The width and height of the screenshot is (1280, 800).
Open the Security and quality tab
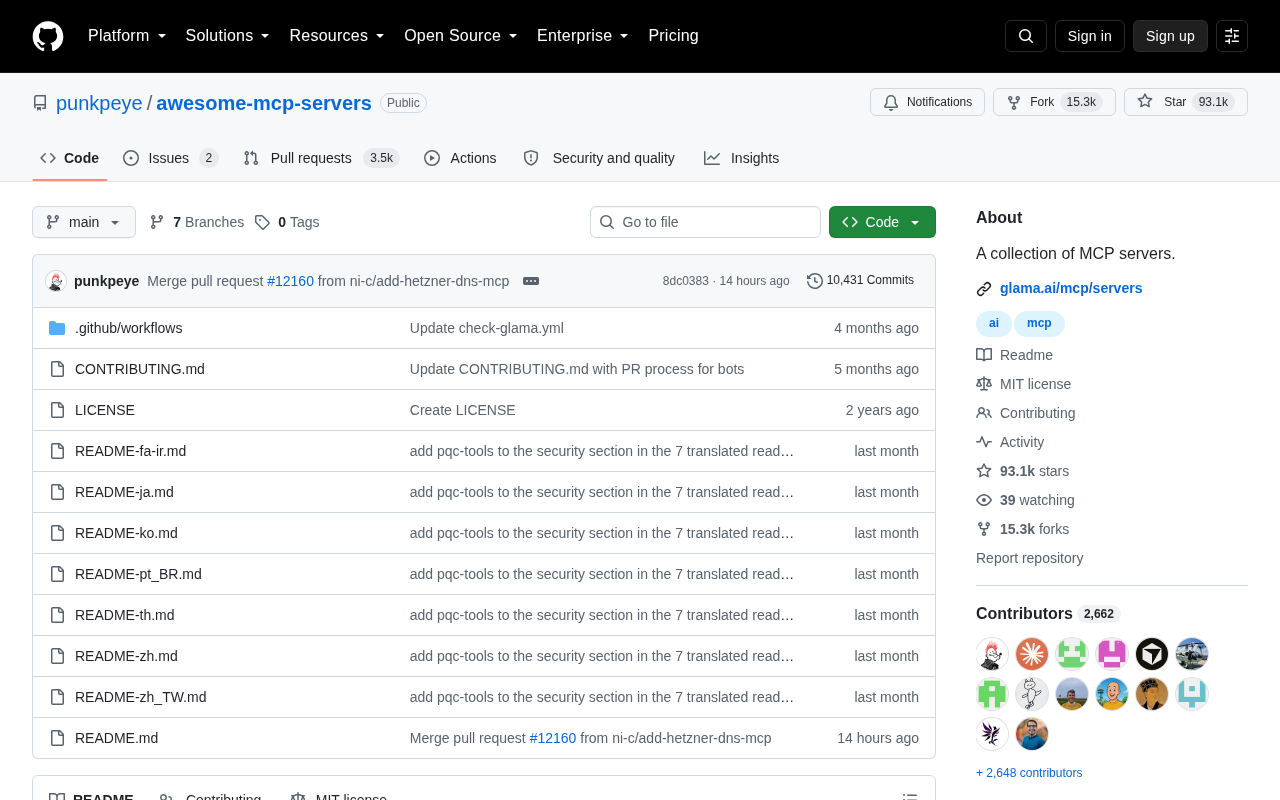pyautogui.click(x=599, y=158)
